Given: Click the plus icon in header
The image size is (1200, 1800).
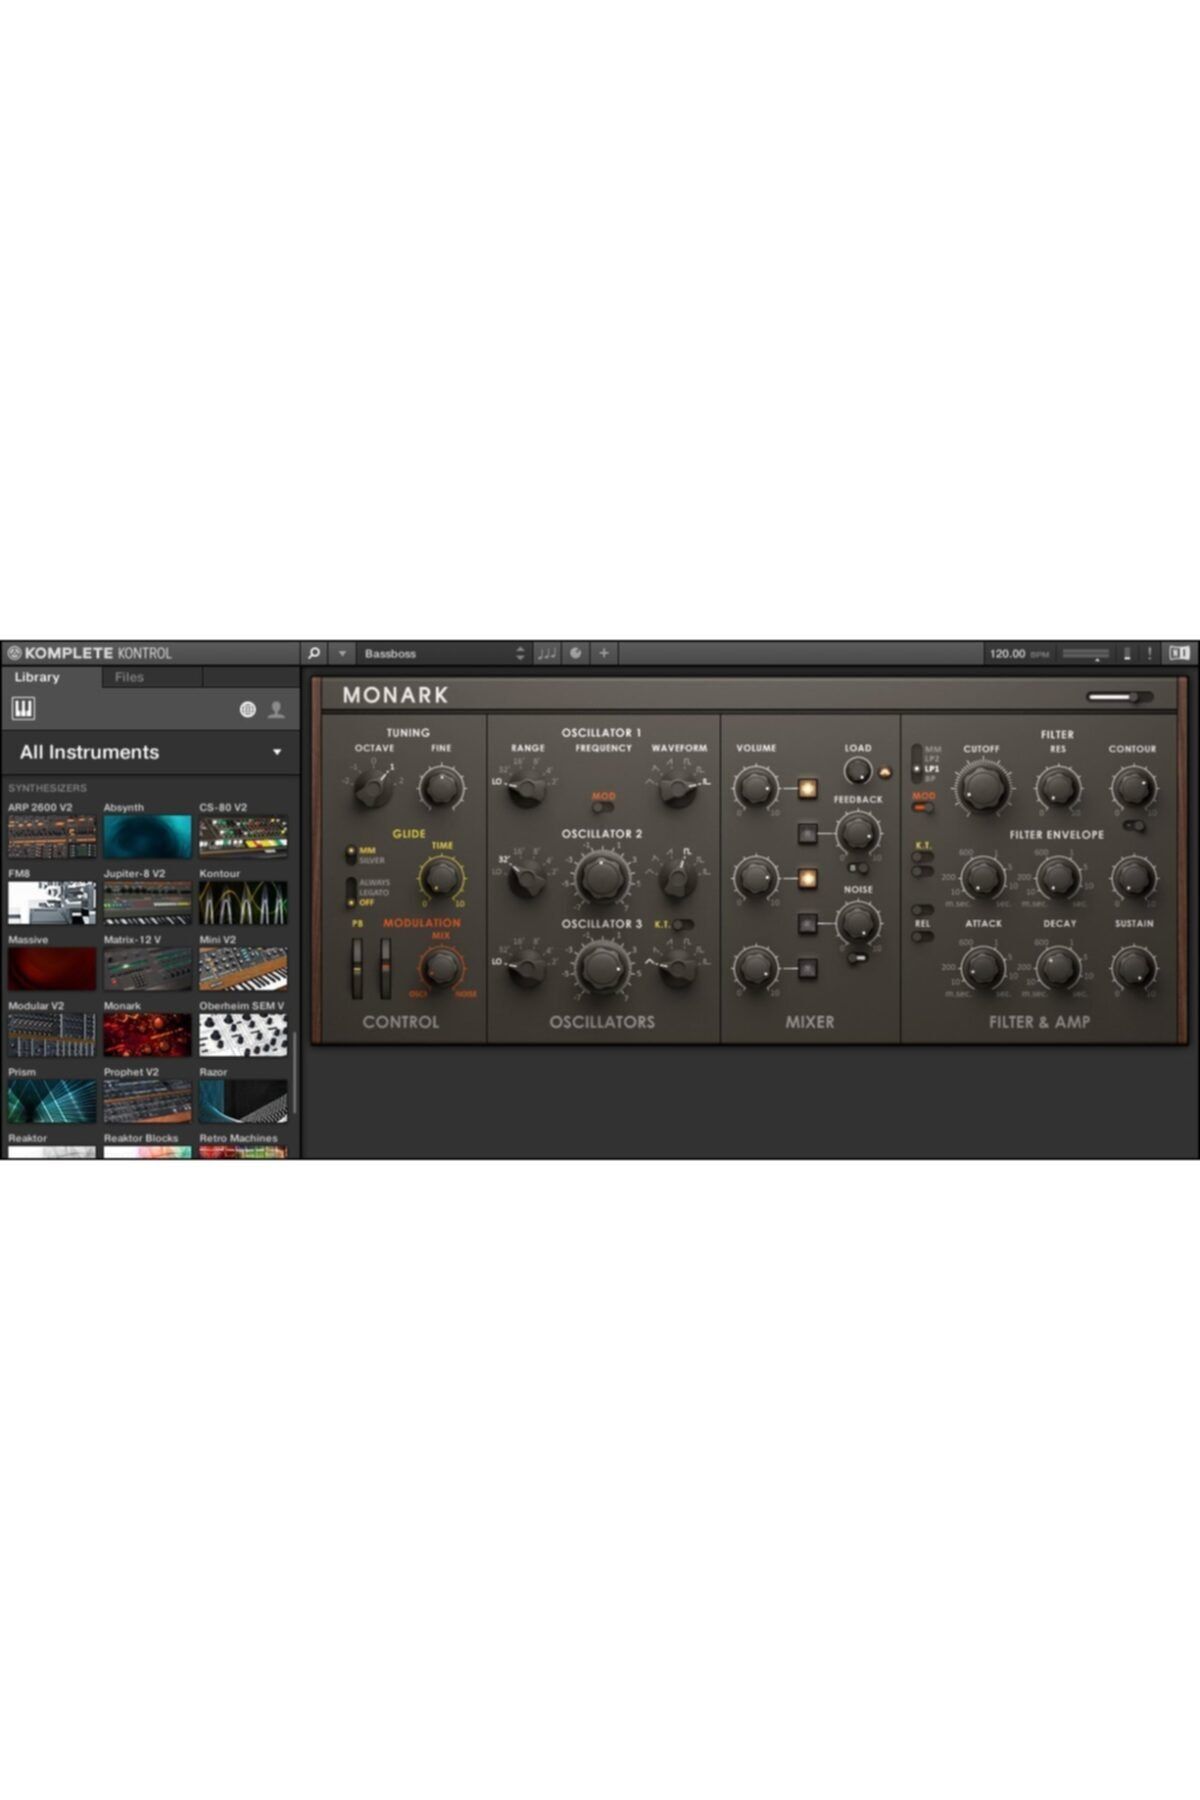Looking at the screenshot, I should click(x=604, y=653).
